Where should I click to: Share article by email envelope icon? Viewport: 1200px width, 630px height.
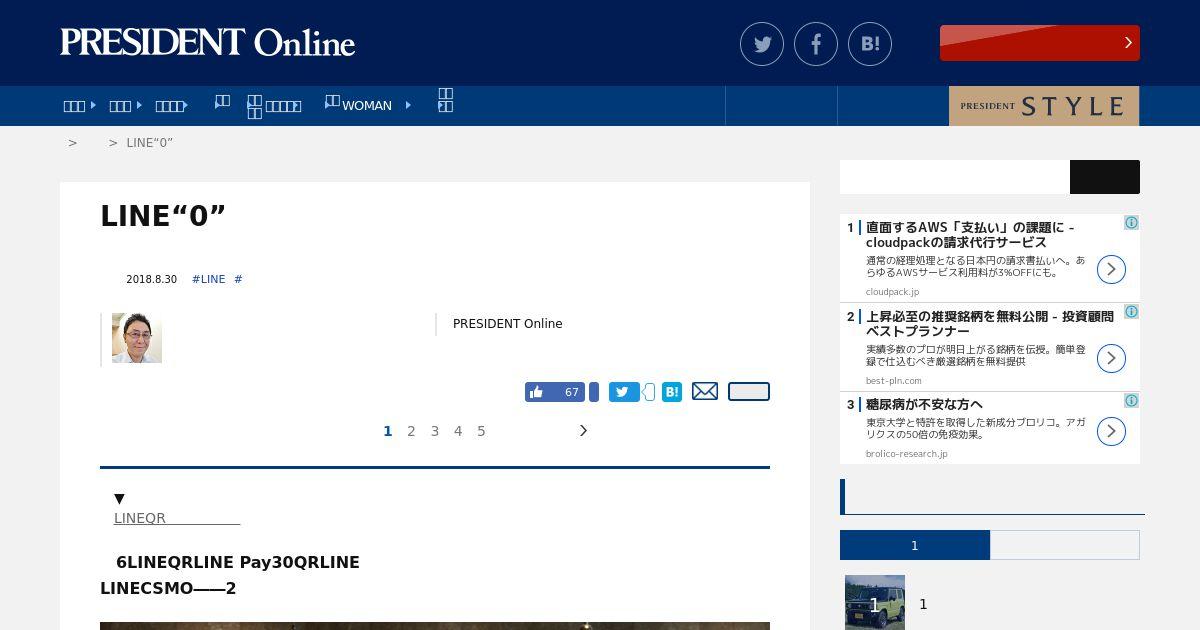click(705, 391)
